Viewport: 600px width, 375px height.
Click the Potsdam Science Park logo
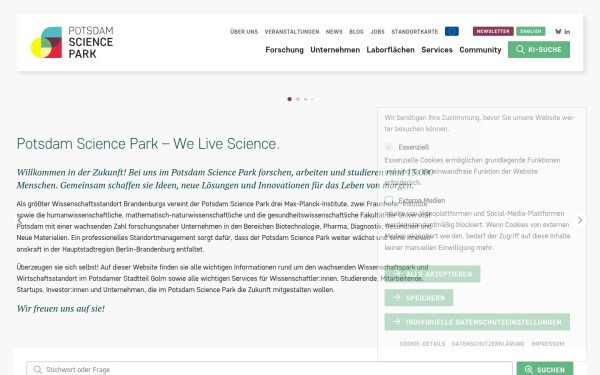(x=72, y=42)
